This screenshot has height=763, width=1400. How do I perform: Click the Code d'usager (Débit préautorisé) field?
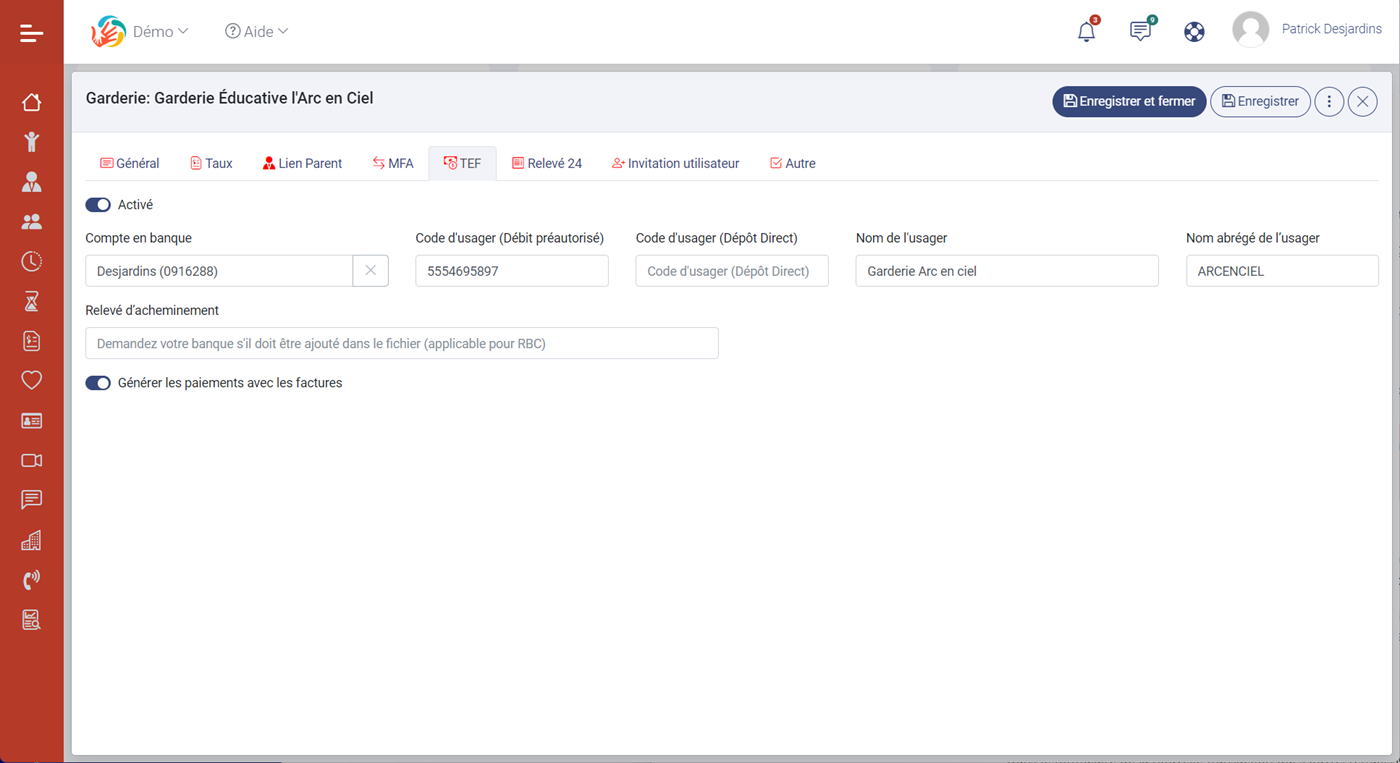coord(512,271)
